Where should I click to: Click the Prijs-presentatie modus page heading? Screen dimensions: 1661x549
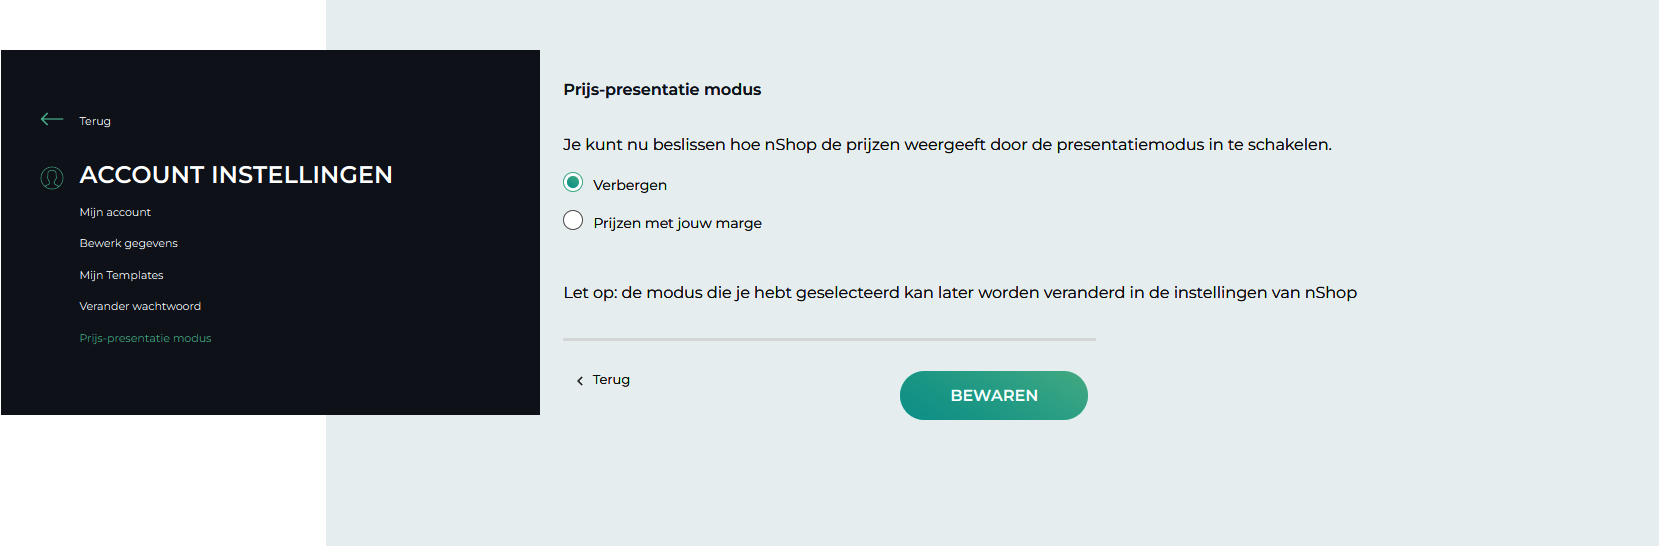pyautogui.click(x=662, y=90)
